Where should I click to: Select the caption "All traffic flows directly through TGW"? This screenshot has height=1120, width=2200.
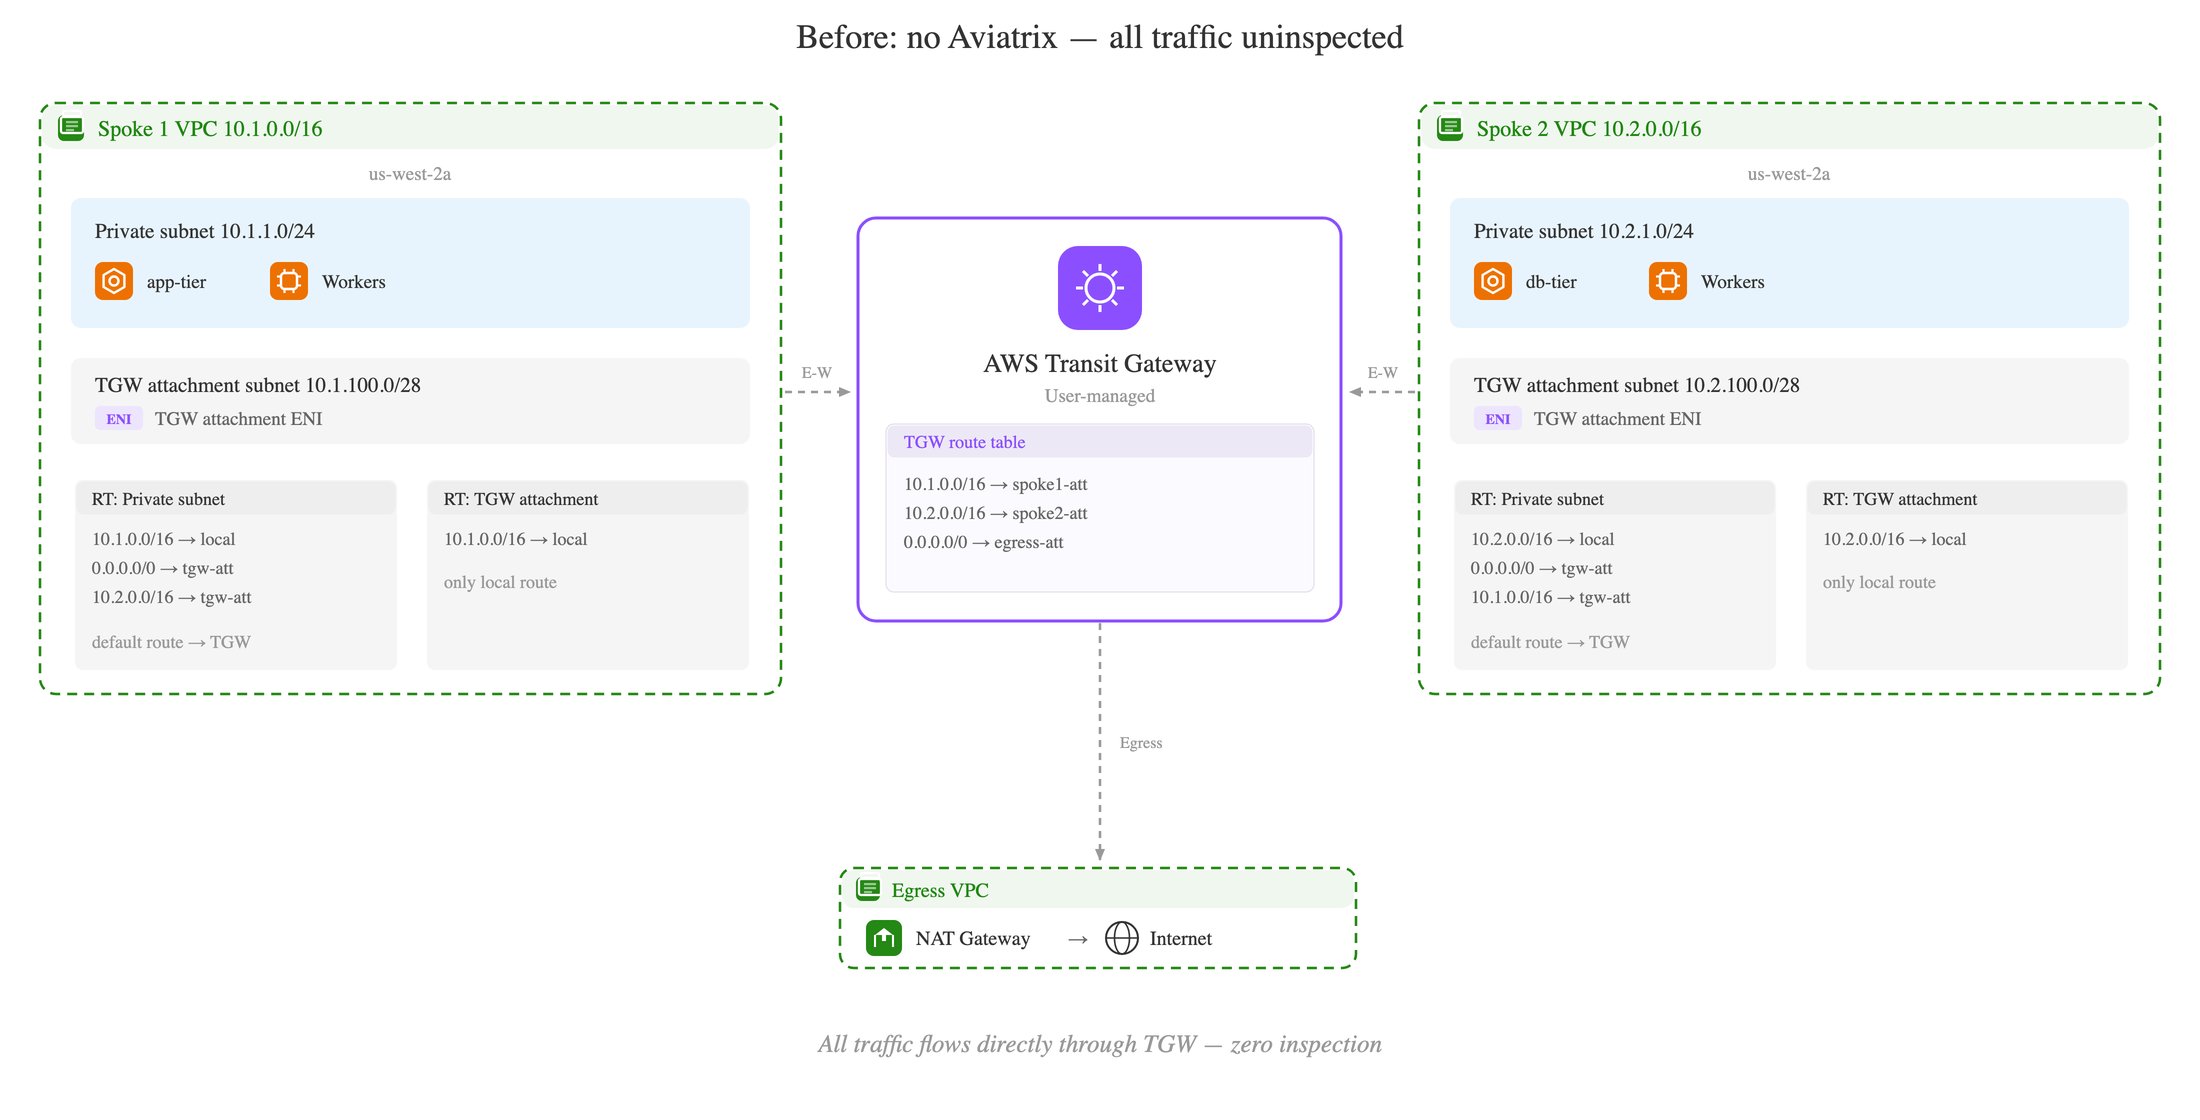[1007, 1044]
